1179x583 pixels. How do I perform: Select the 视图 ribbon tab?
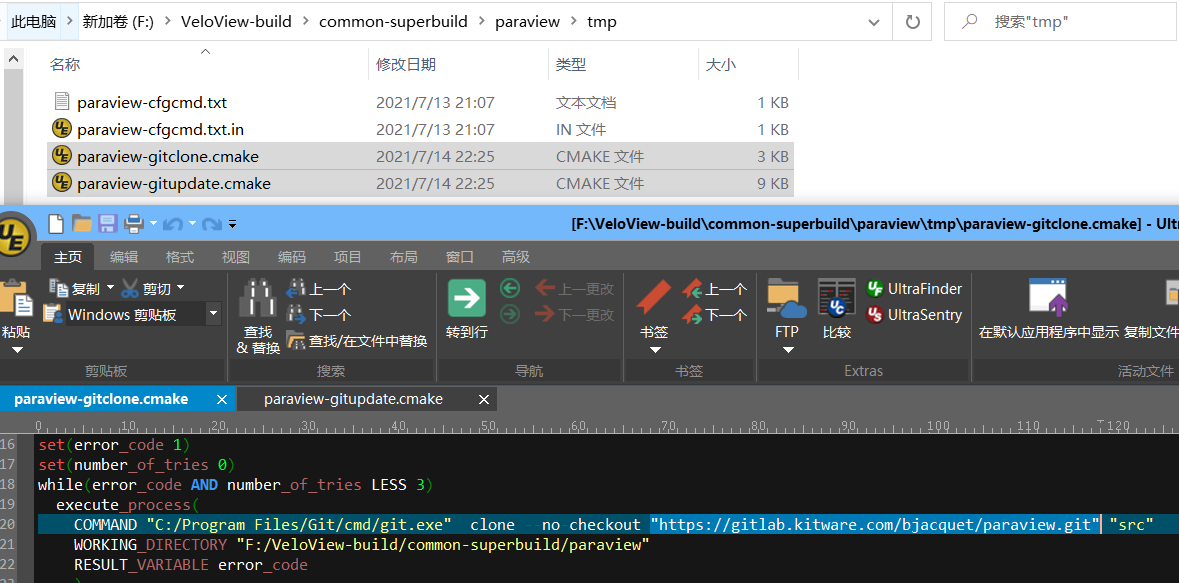click(235, 257)
